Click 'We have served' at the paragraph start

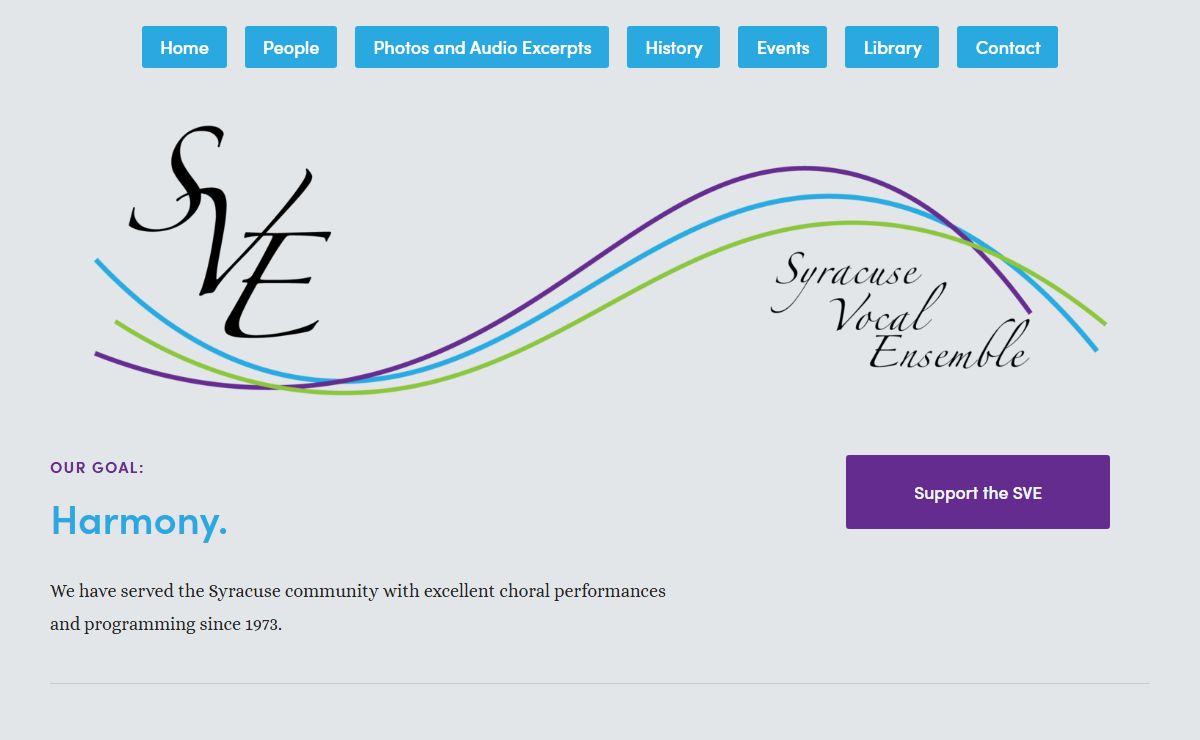[x=112, y=591]
